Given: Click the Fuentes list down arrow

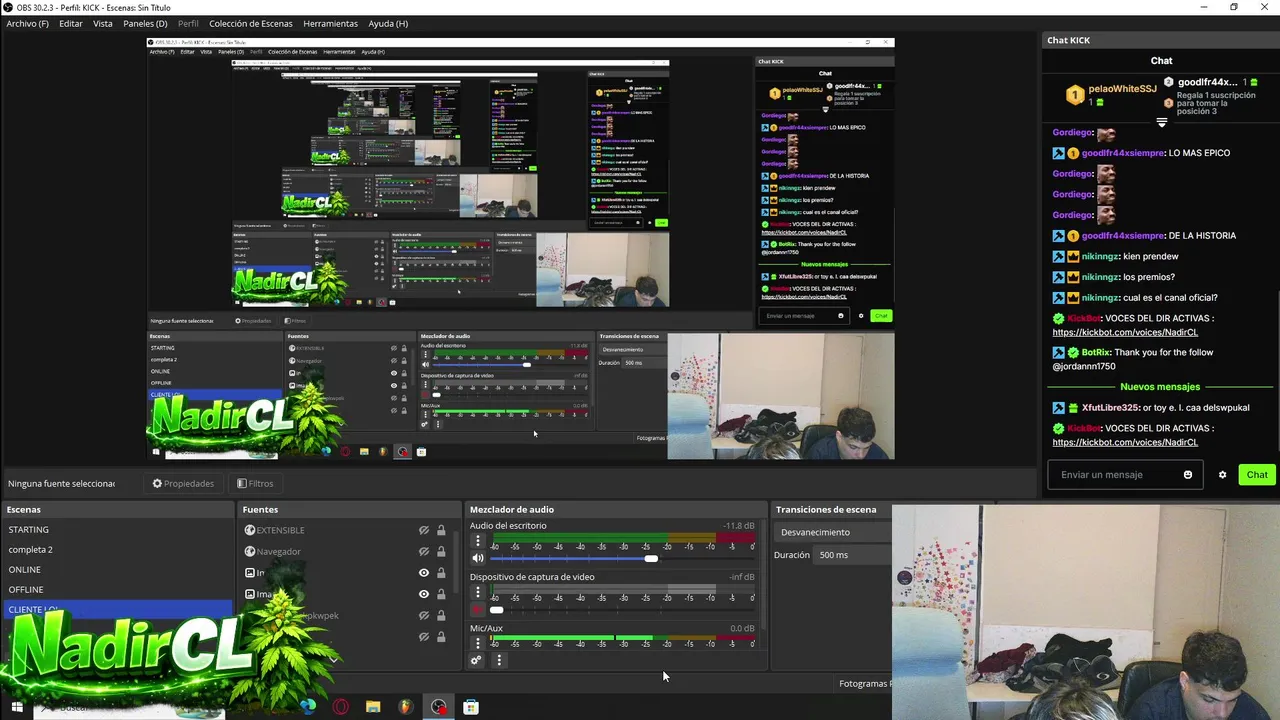Looking at the screenshot, I should pyautogui.click(x=334, y=659).
